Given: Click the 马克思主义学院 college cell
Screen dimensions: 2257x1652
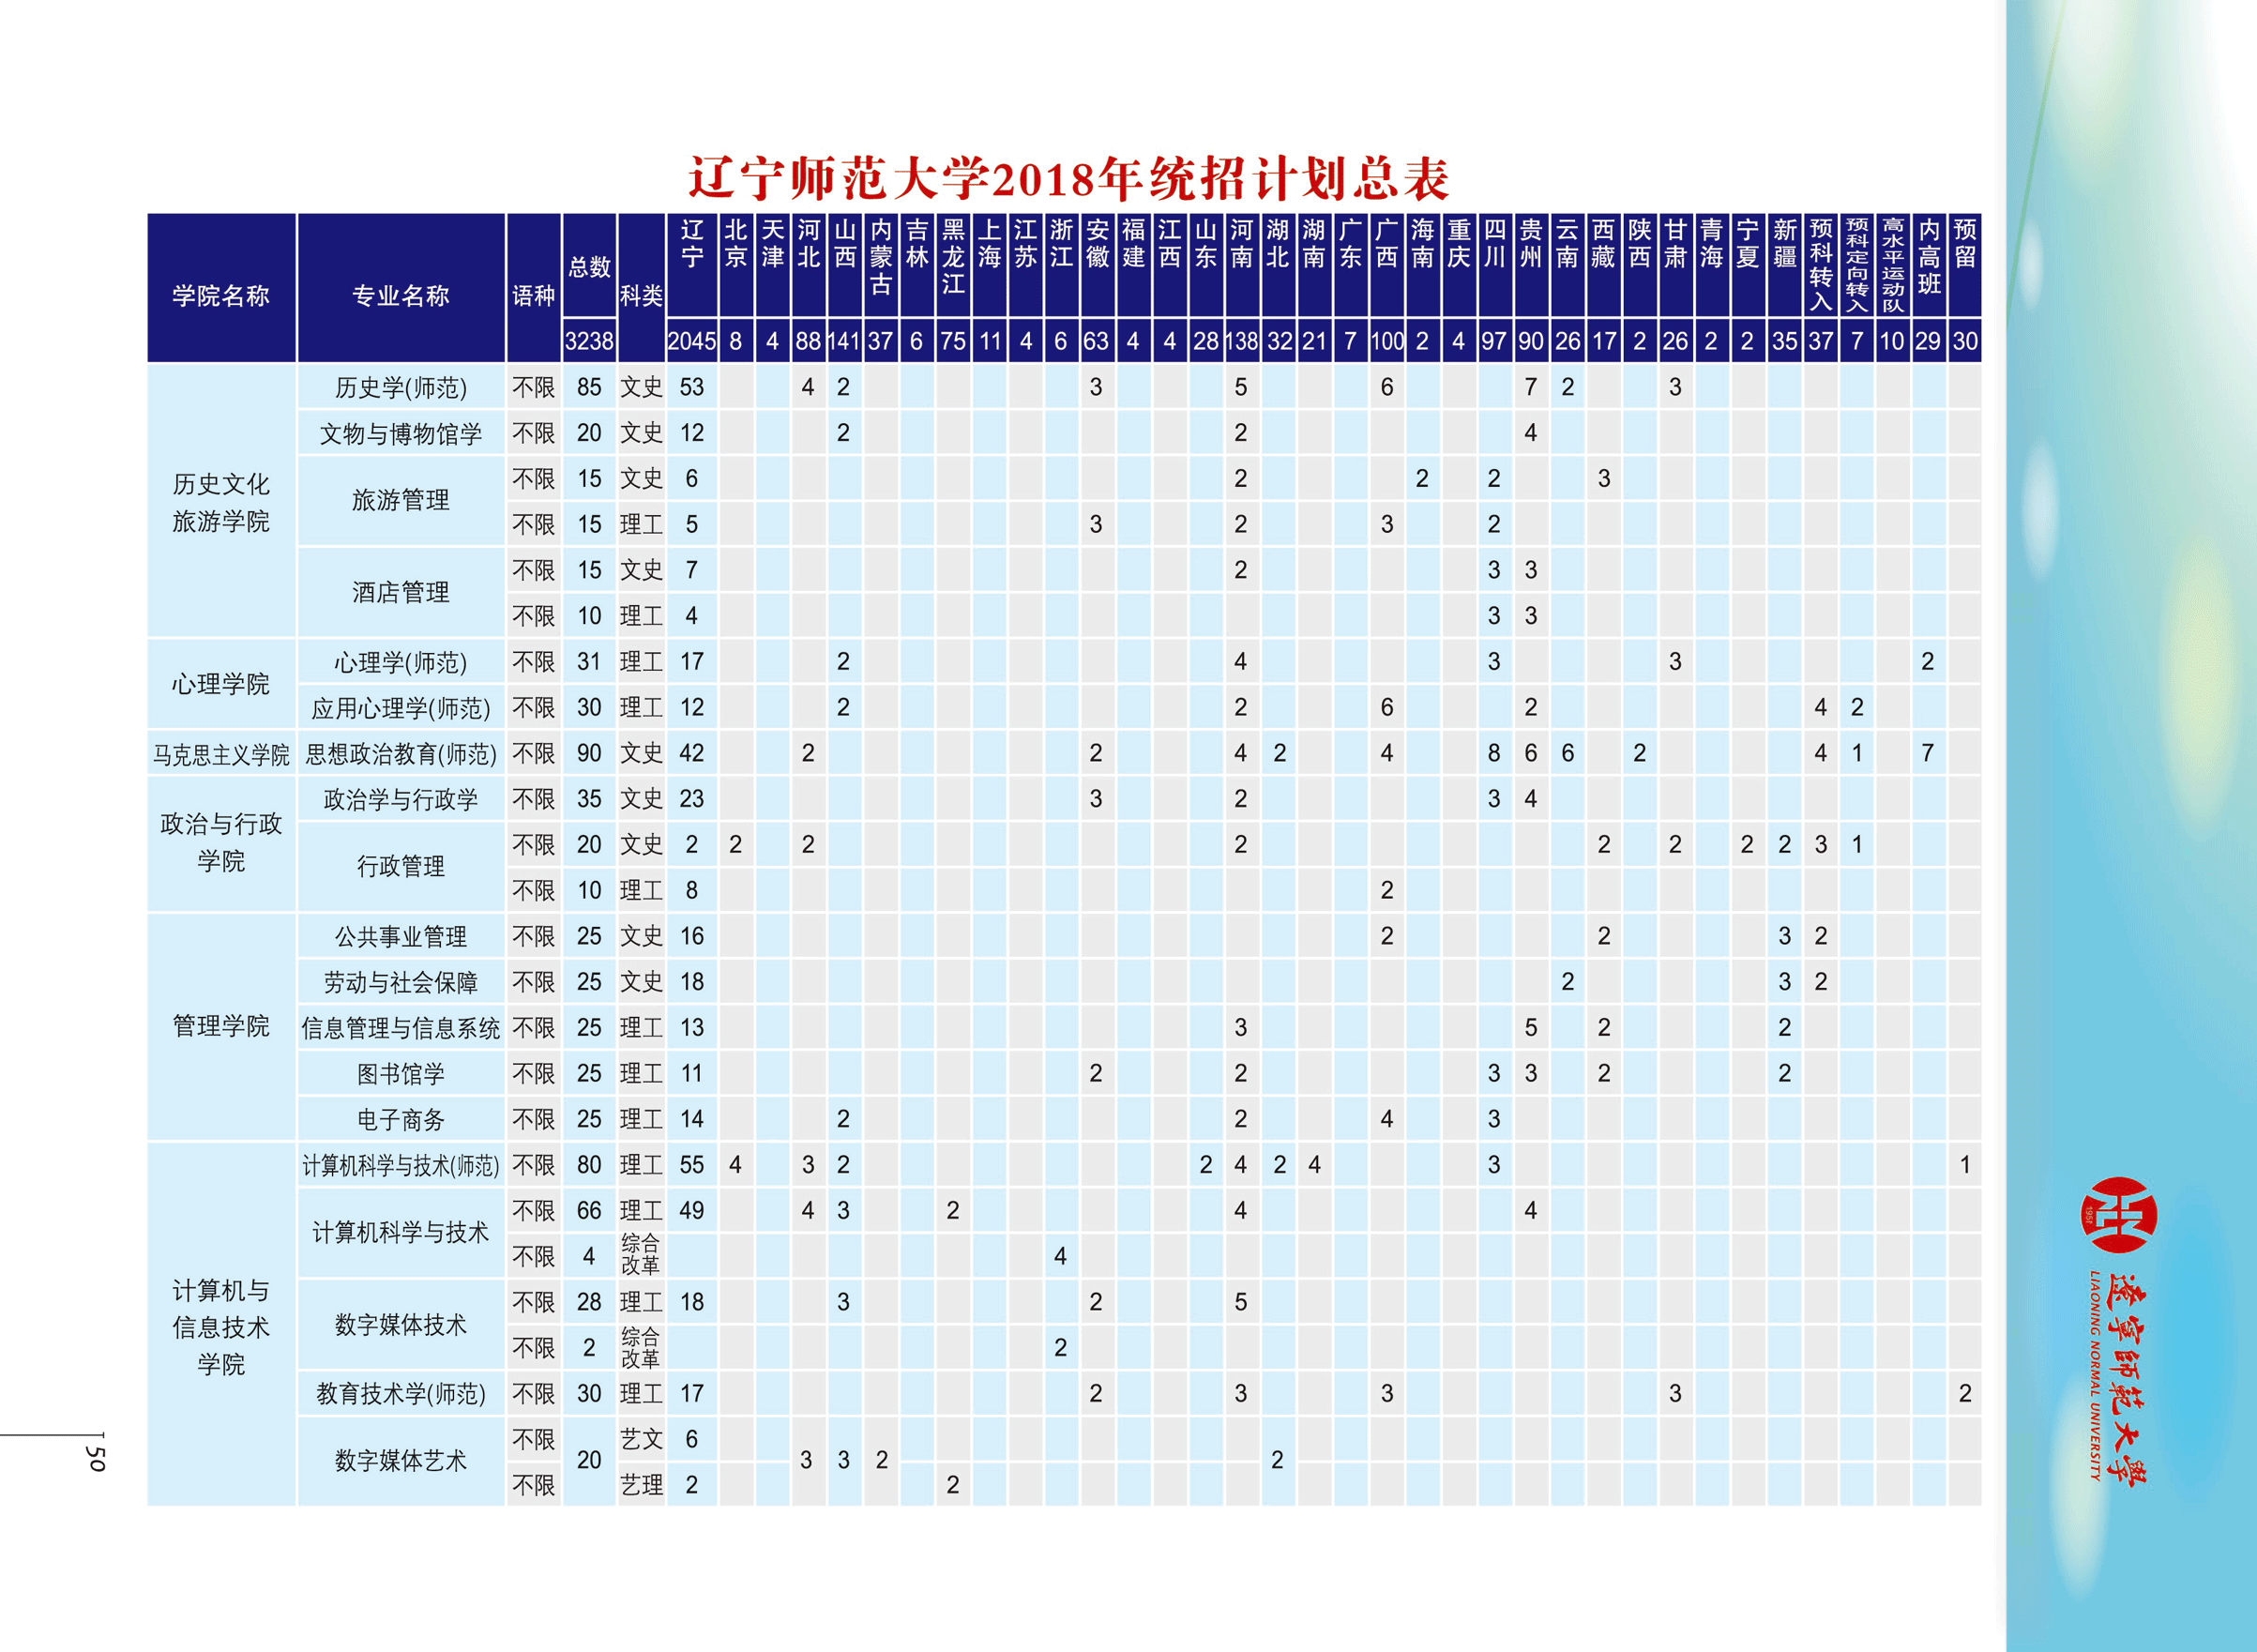Looking at the screenshot, I should click(221, 754).
